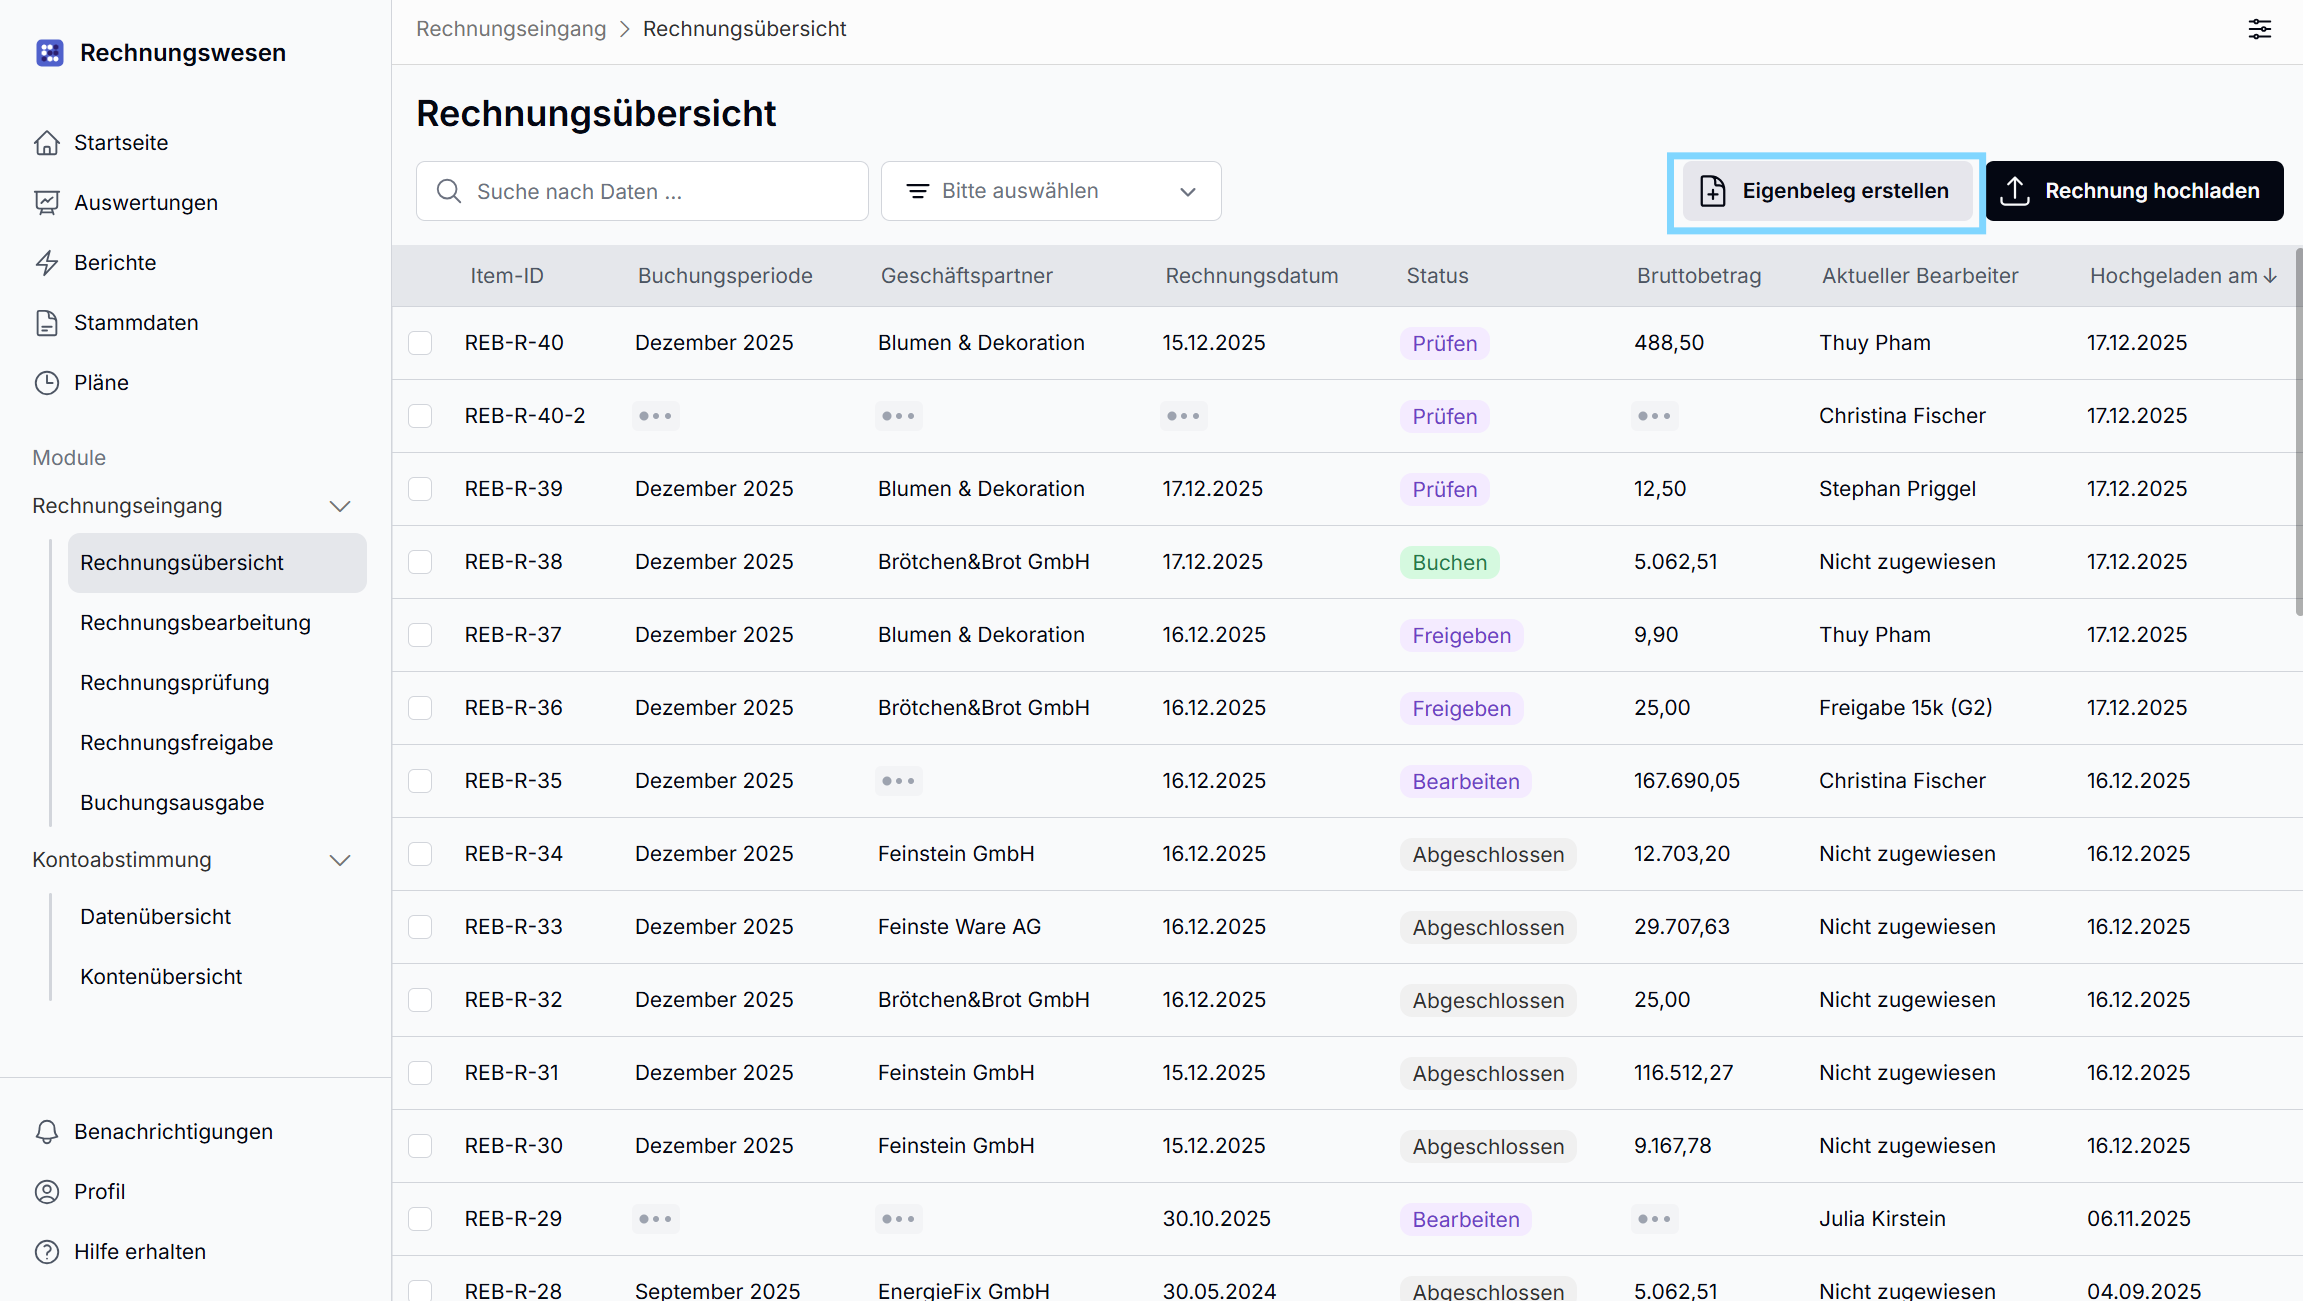Collapse the Rechnungseingang module section
2303x1301 pixels.
tap(340, 506)
